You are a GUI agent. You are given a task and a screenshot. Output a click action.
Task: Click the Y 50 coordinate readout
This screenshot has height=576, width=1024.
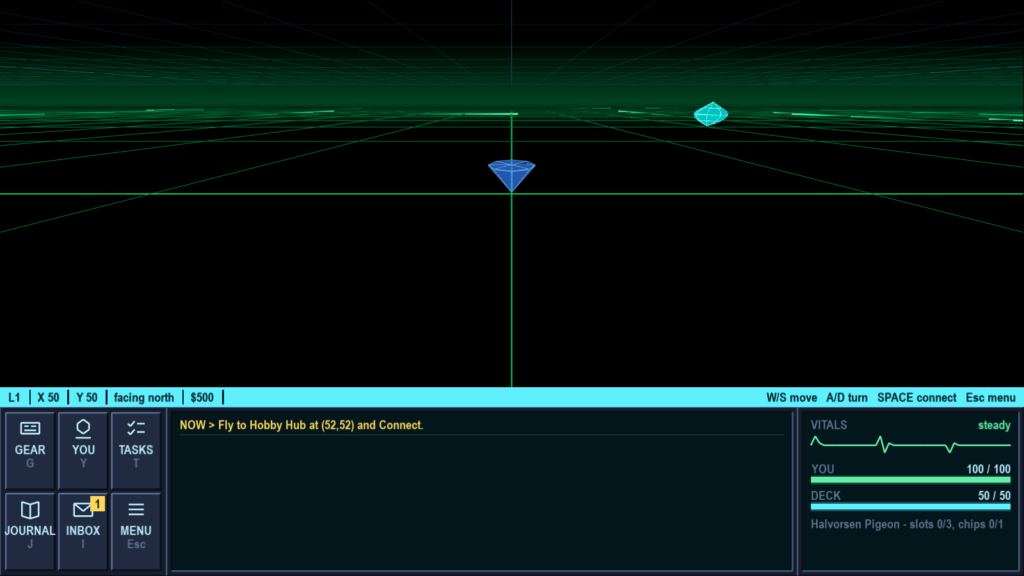click(87, 398)
